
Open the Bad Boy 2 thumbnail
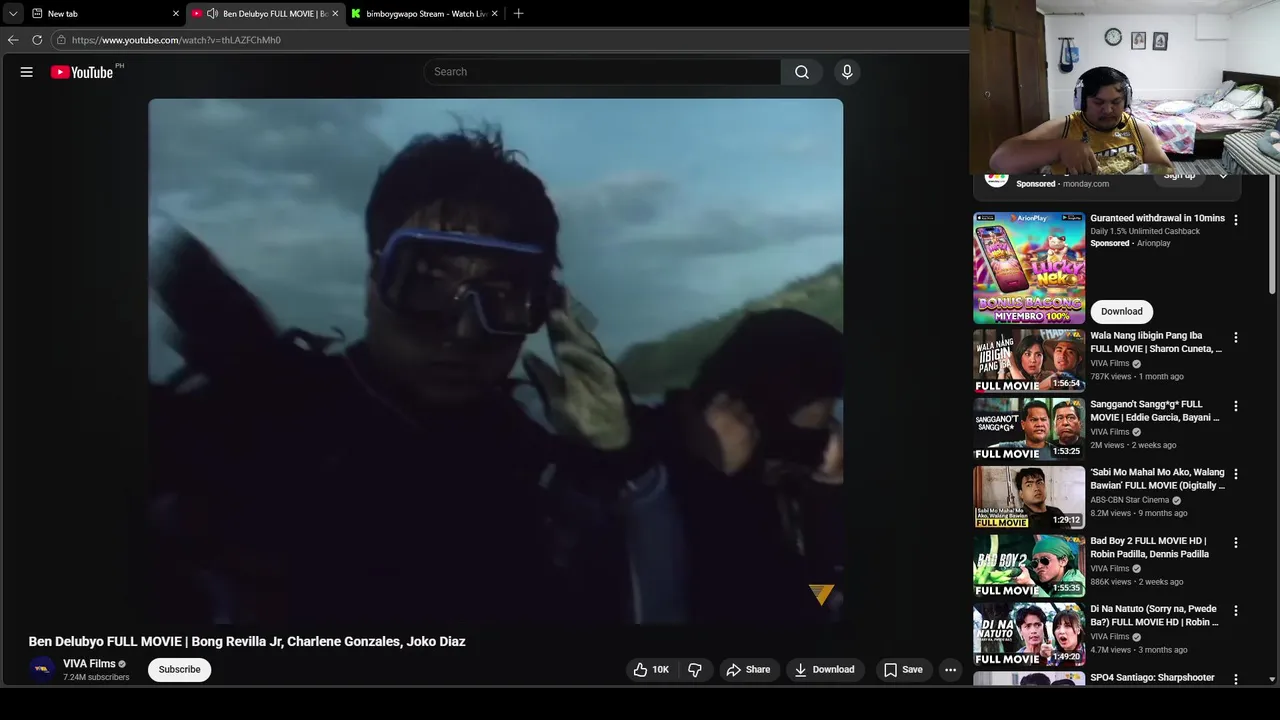pyautogui.click(x=1029, y=566)
